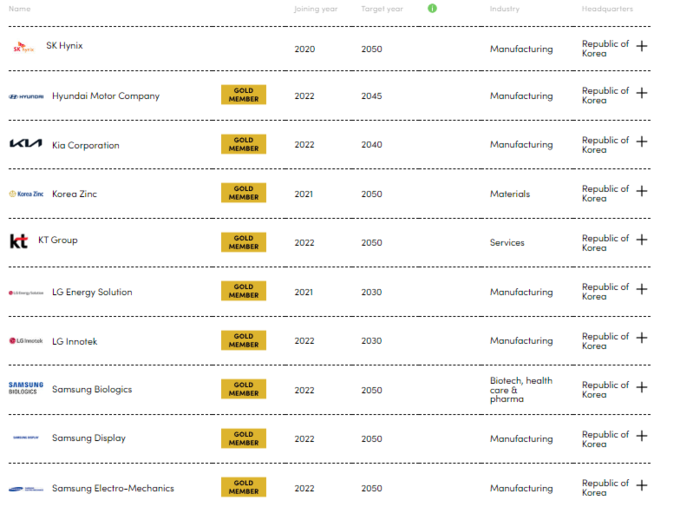Expand the SK Hynix row with plus
Viewport: 680px width, 507px height.
[642, 46]
